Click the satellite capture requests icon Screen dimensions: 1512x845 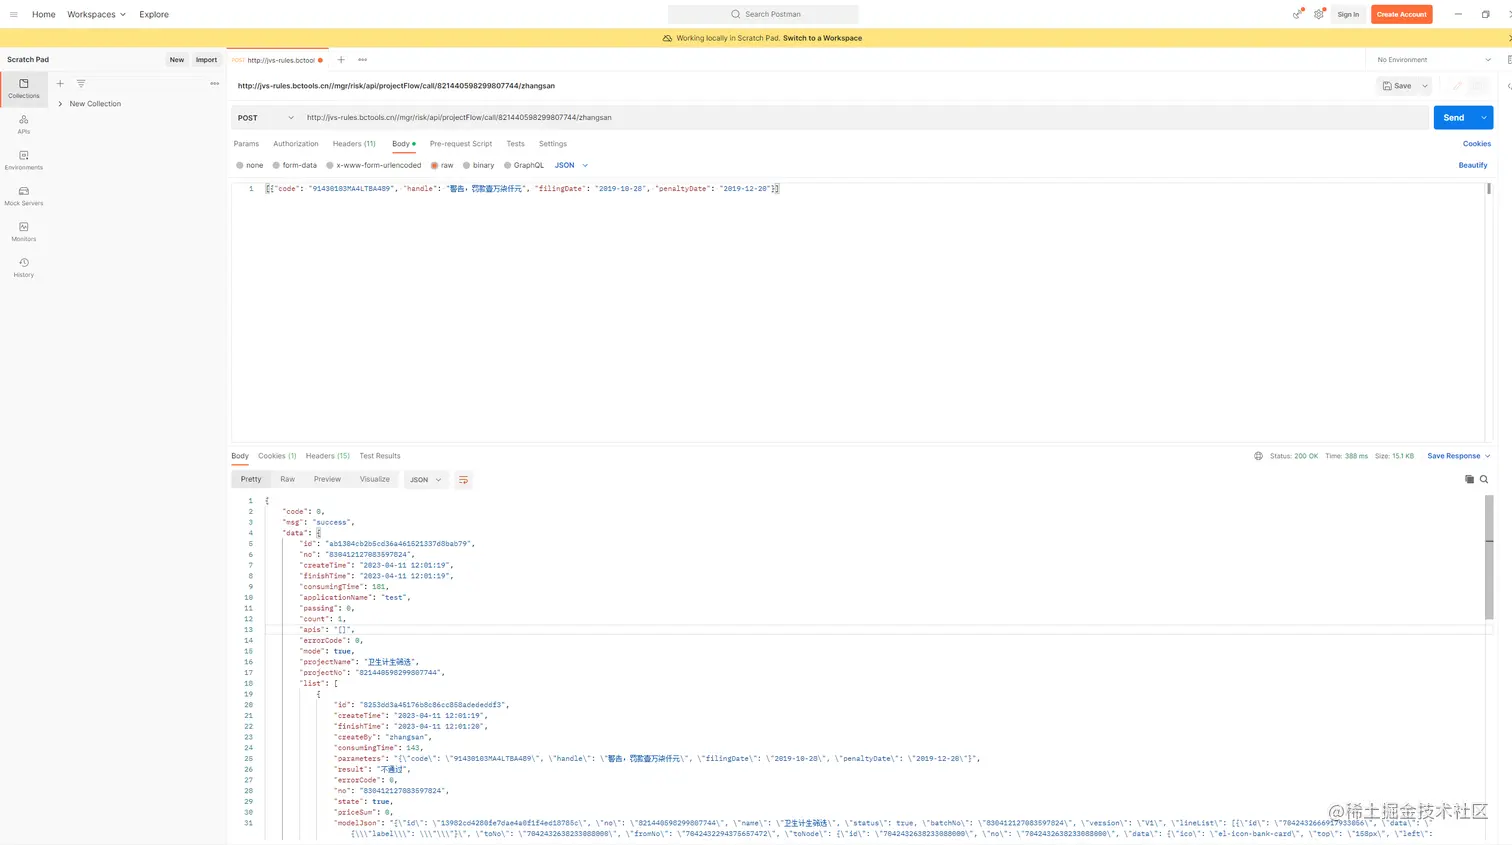point(1297,14)
